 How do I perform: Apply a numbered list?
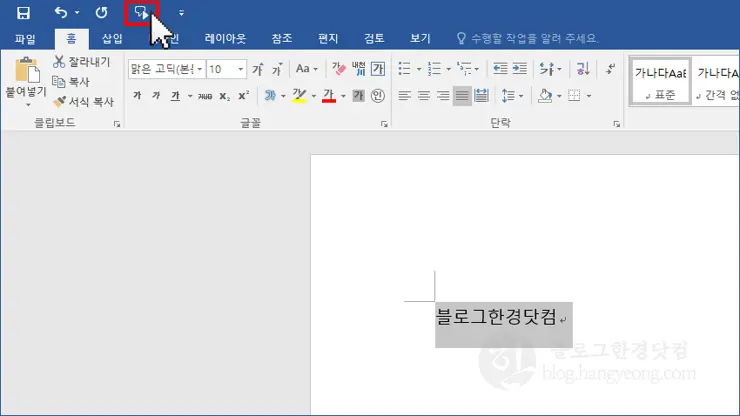pos(434,69)
